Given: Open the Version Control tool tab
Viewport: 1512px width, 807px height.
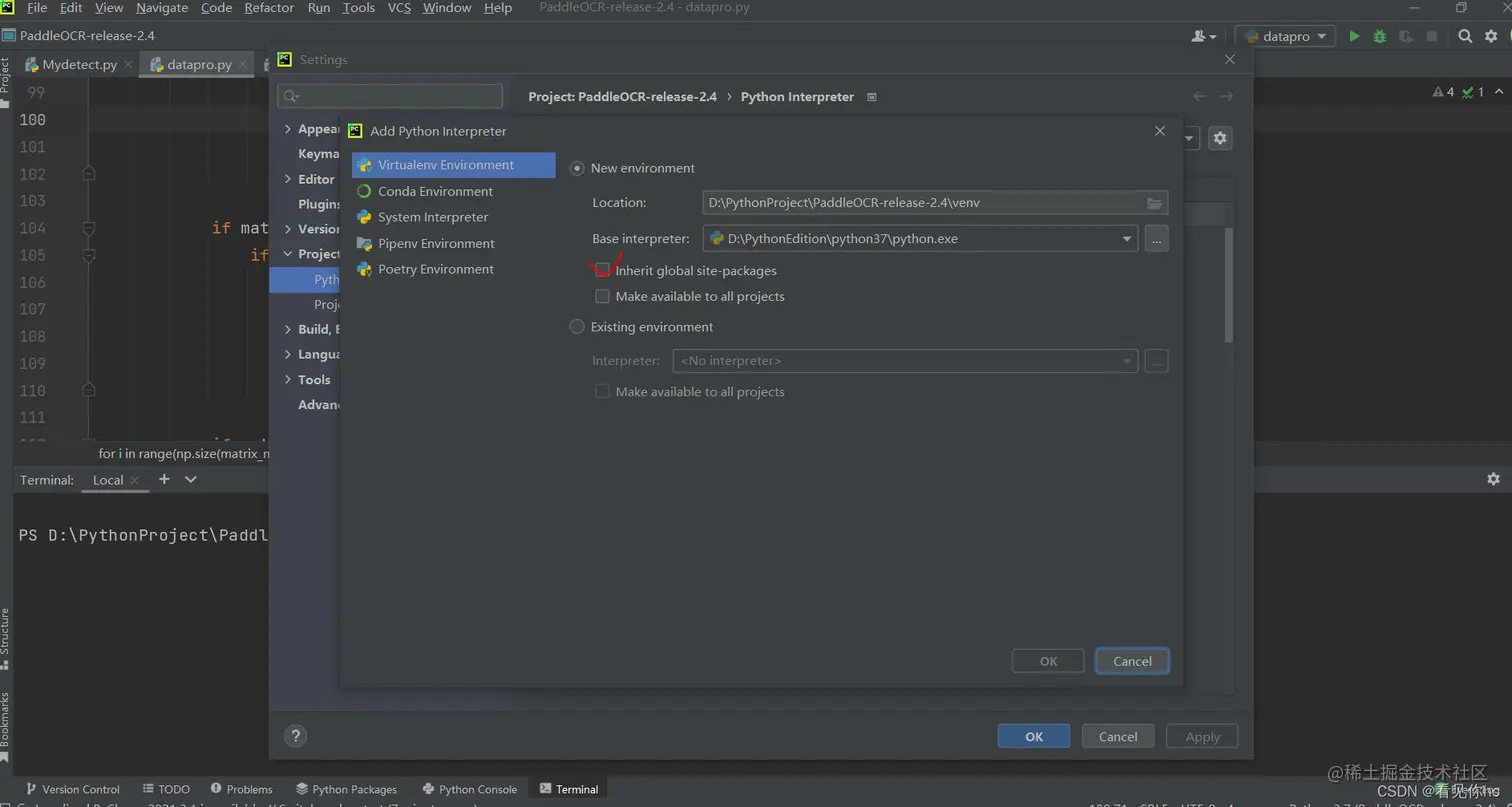Looking at the screenshot, I should [72, 789].
